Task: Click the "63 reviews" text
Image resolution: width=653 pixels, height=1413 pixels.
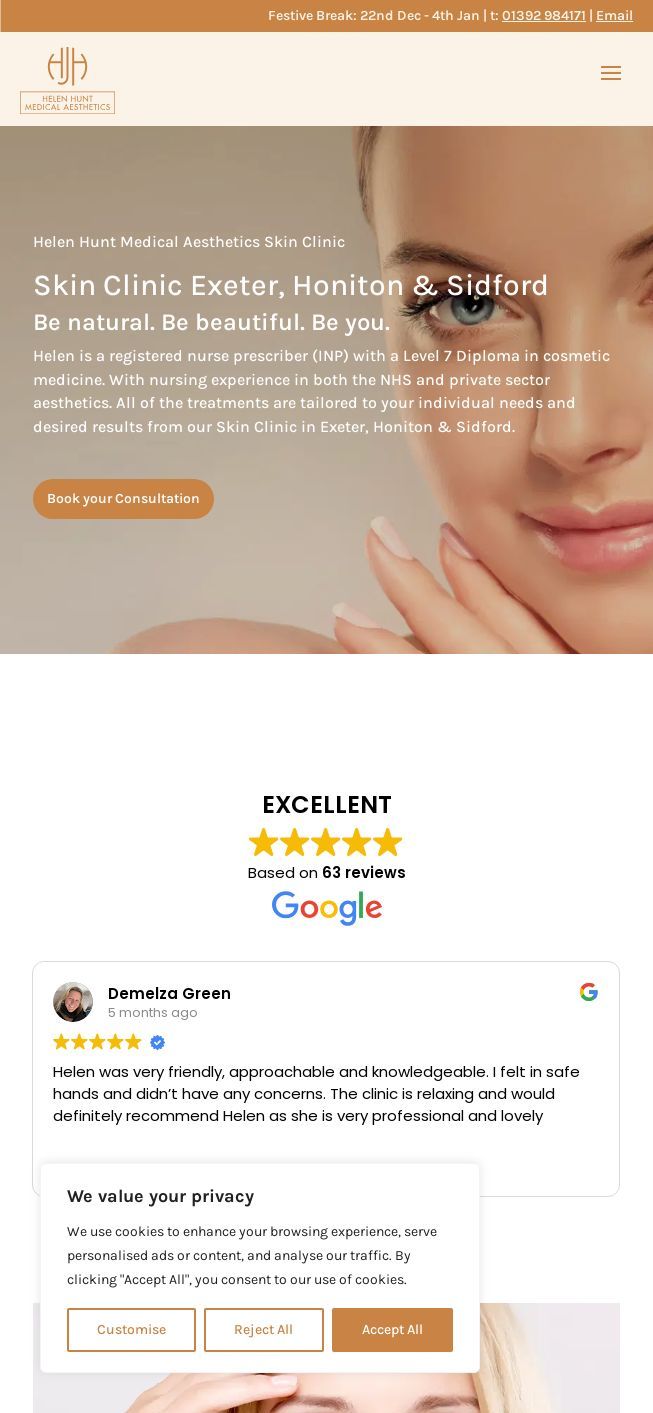Action: pyautogui.click(x=364, y=873)
